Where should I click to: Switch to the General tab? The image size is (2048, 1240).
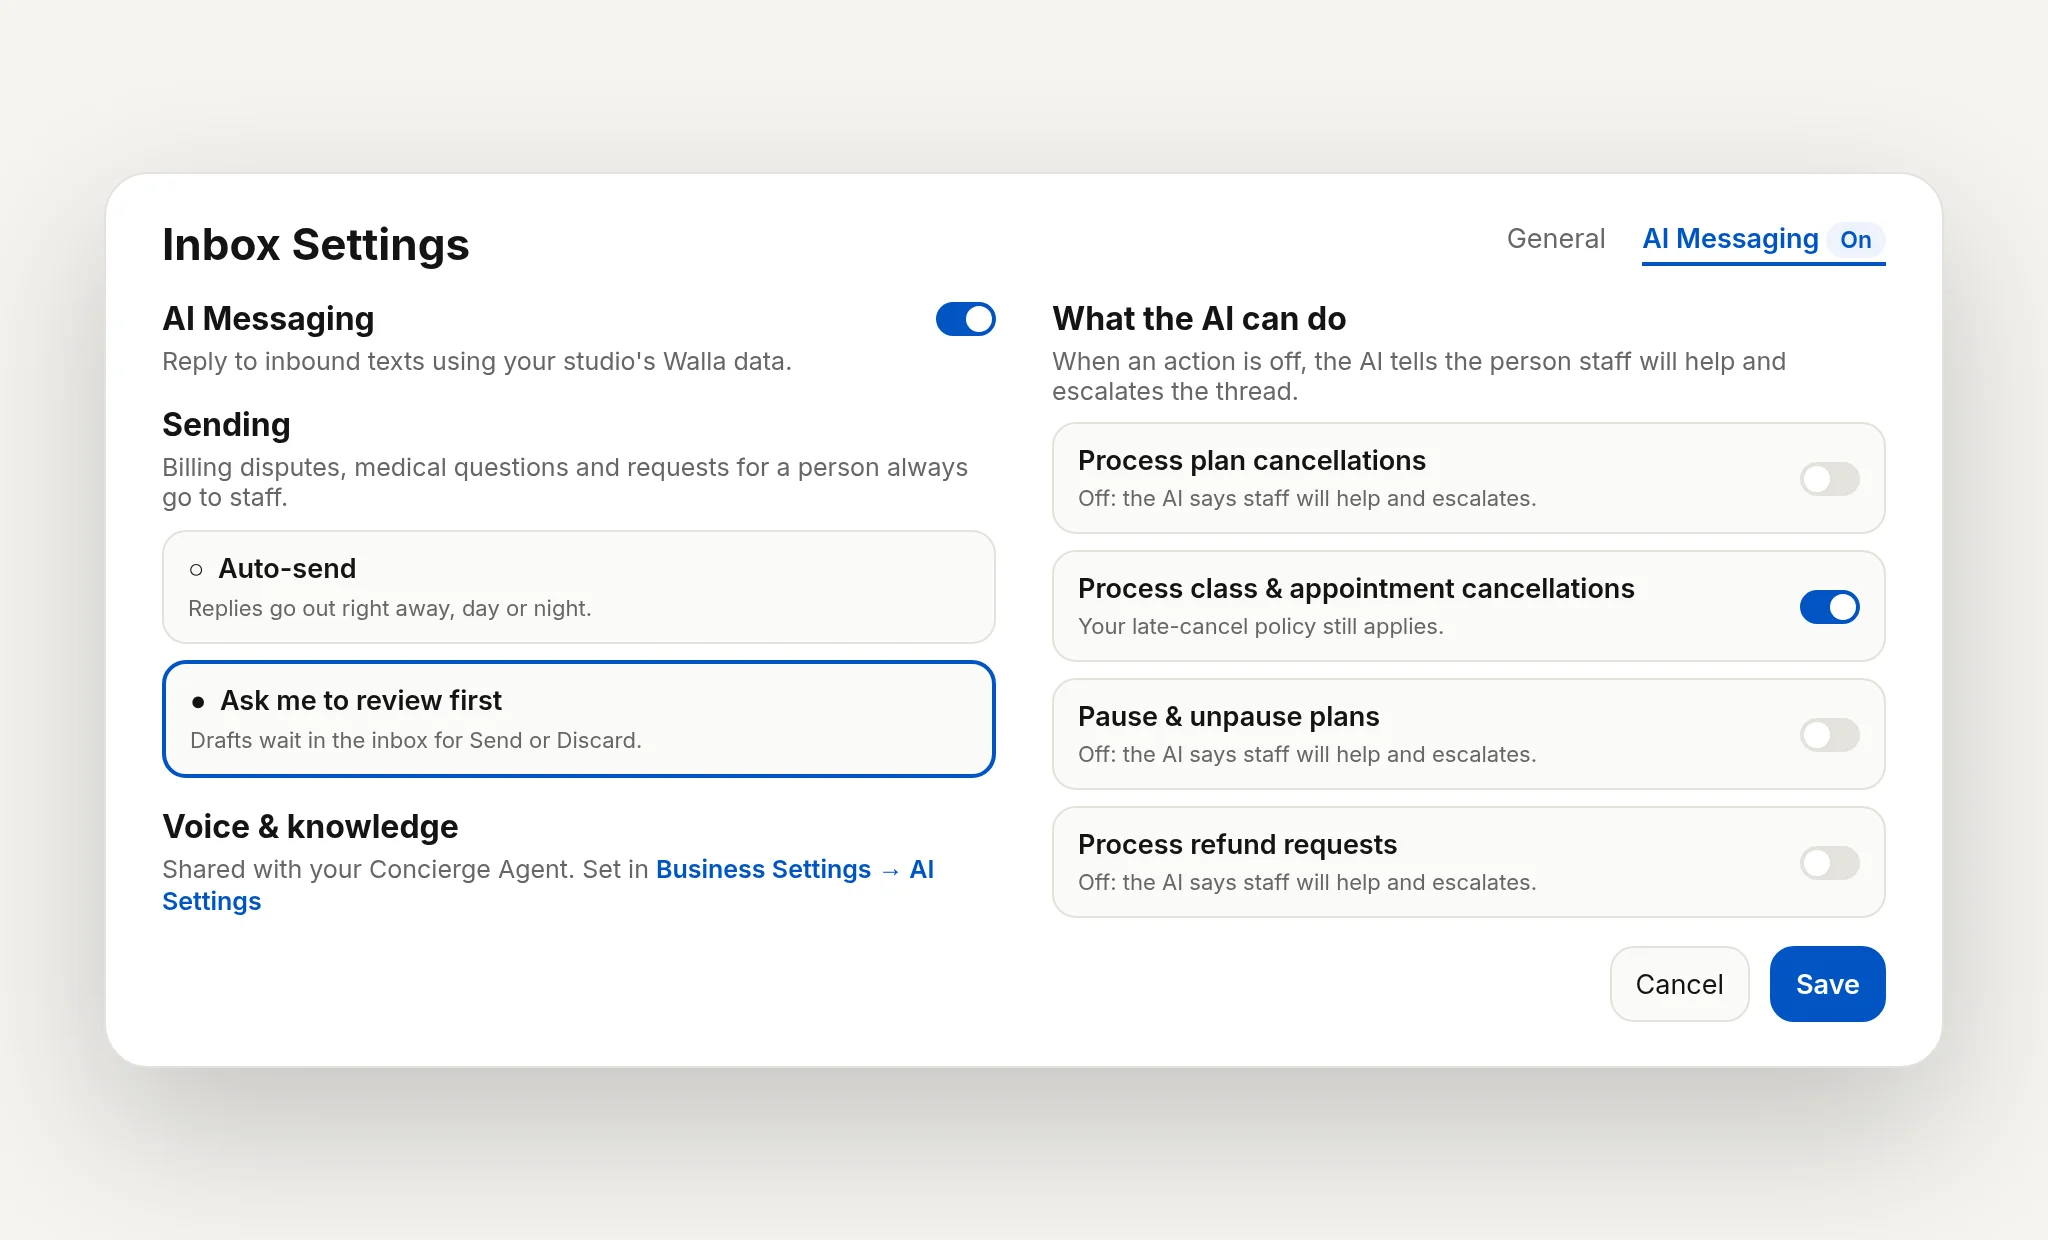tap(1555, 239)
